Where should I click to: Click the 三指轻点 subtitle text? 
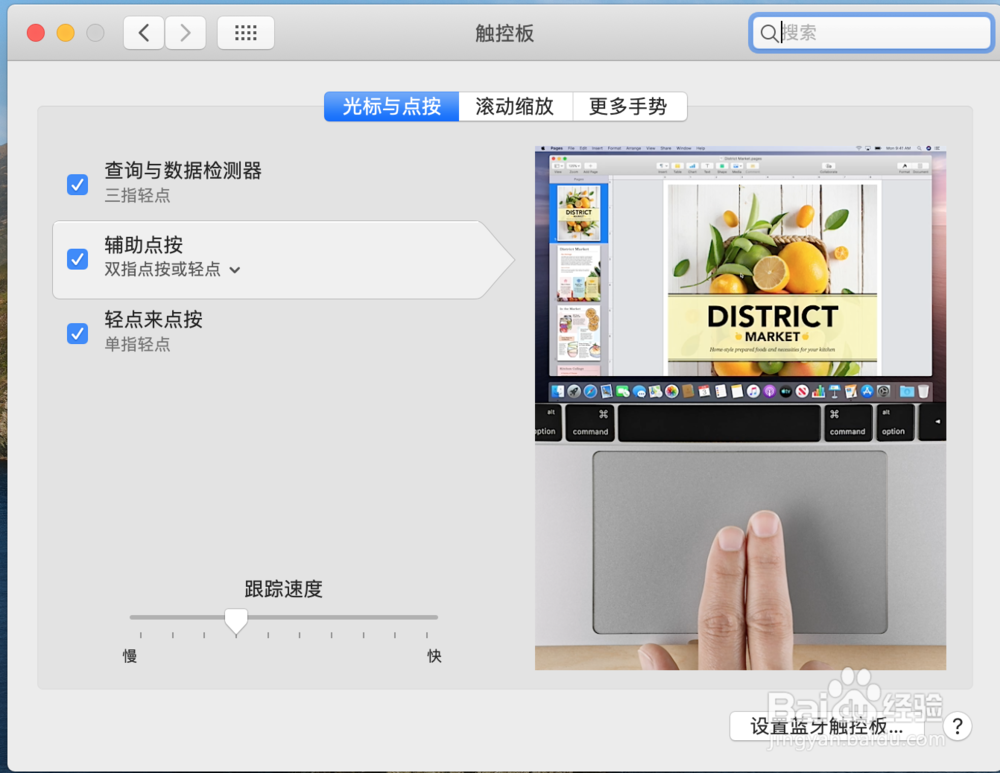click(137, 195)
